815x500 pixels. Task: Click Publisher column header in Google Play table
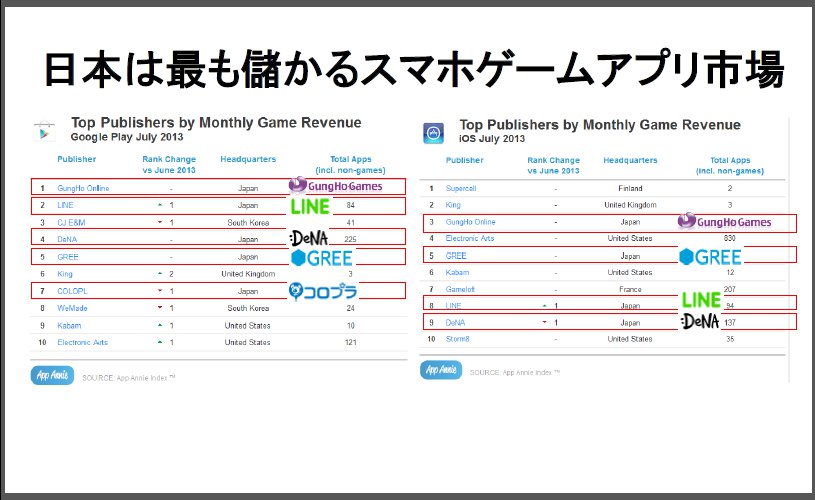tap(76, 159)
